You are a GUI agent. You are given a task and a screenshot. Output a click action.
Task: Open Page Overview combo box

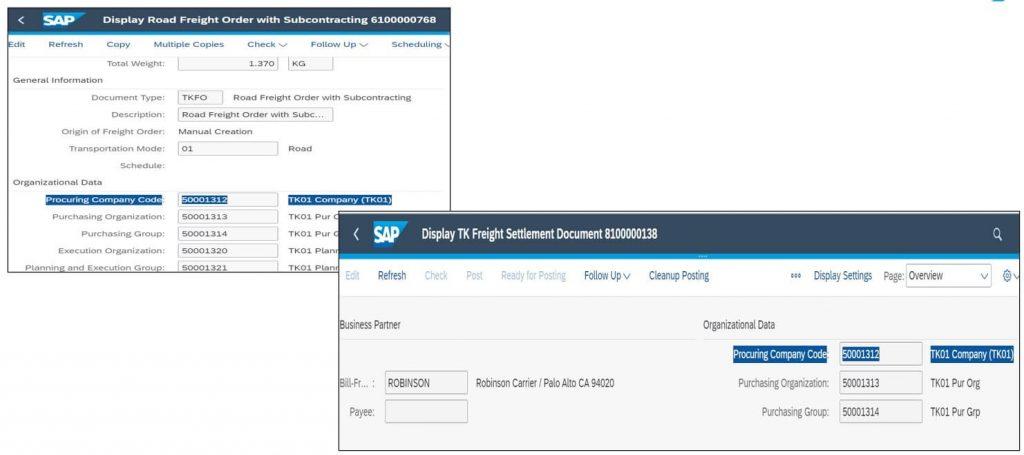(x=948, y=276)
